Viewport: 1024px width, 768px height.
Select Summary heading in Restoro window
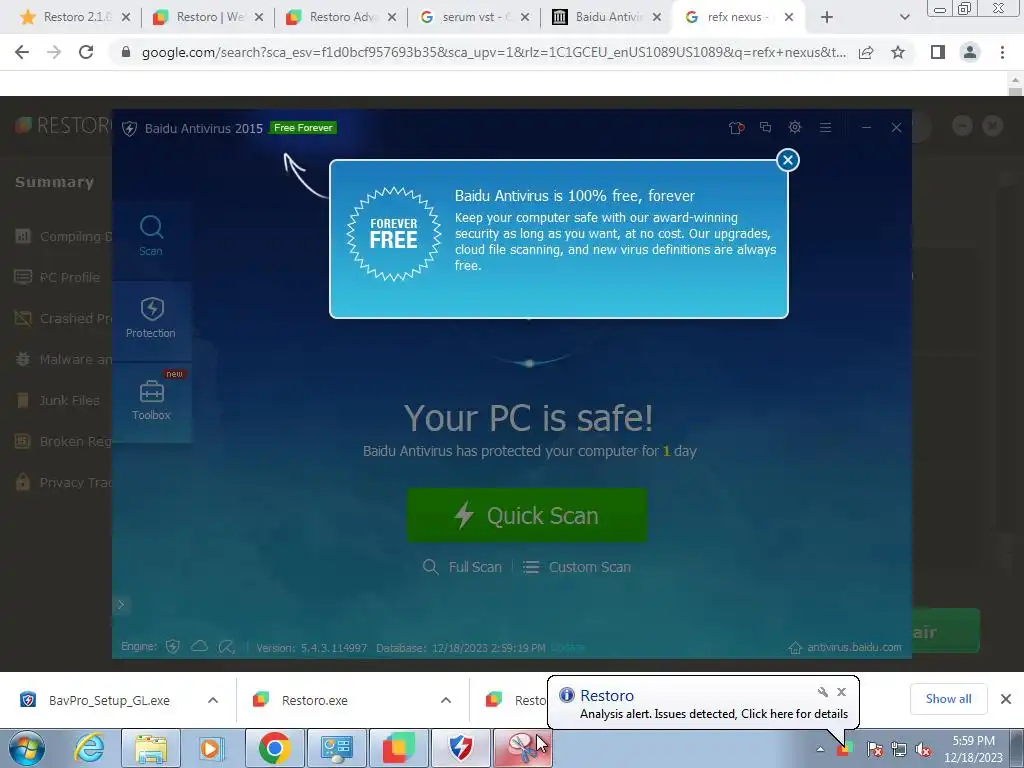(55, 182)
